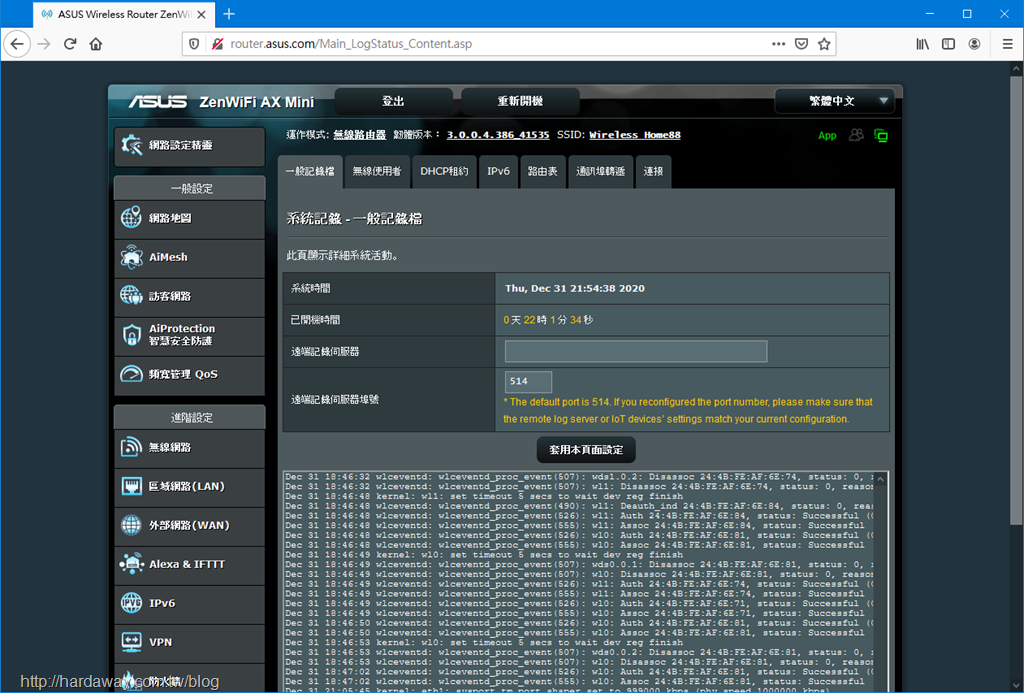Image resolution: width=1024 pixels, height=693 pixels.
Task: Open the QoS bandwidth gauge icon
Action: click(131, 374)
